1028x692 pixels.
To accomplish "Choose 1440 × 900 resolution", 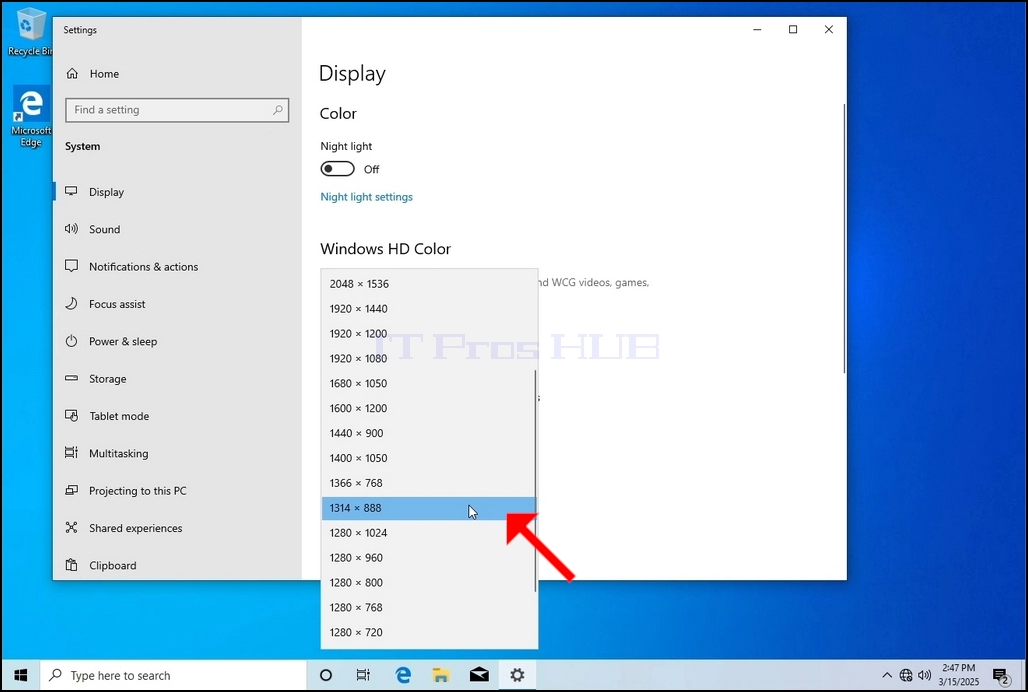I will (429, 433).
